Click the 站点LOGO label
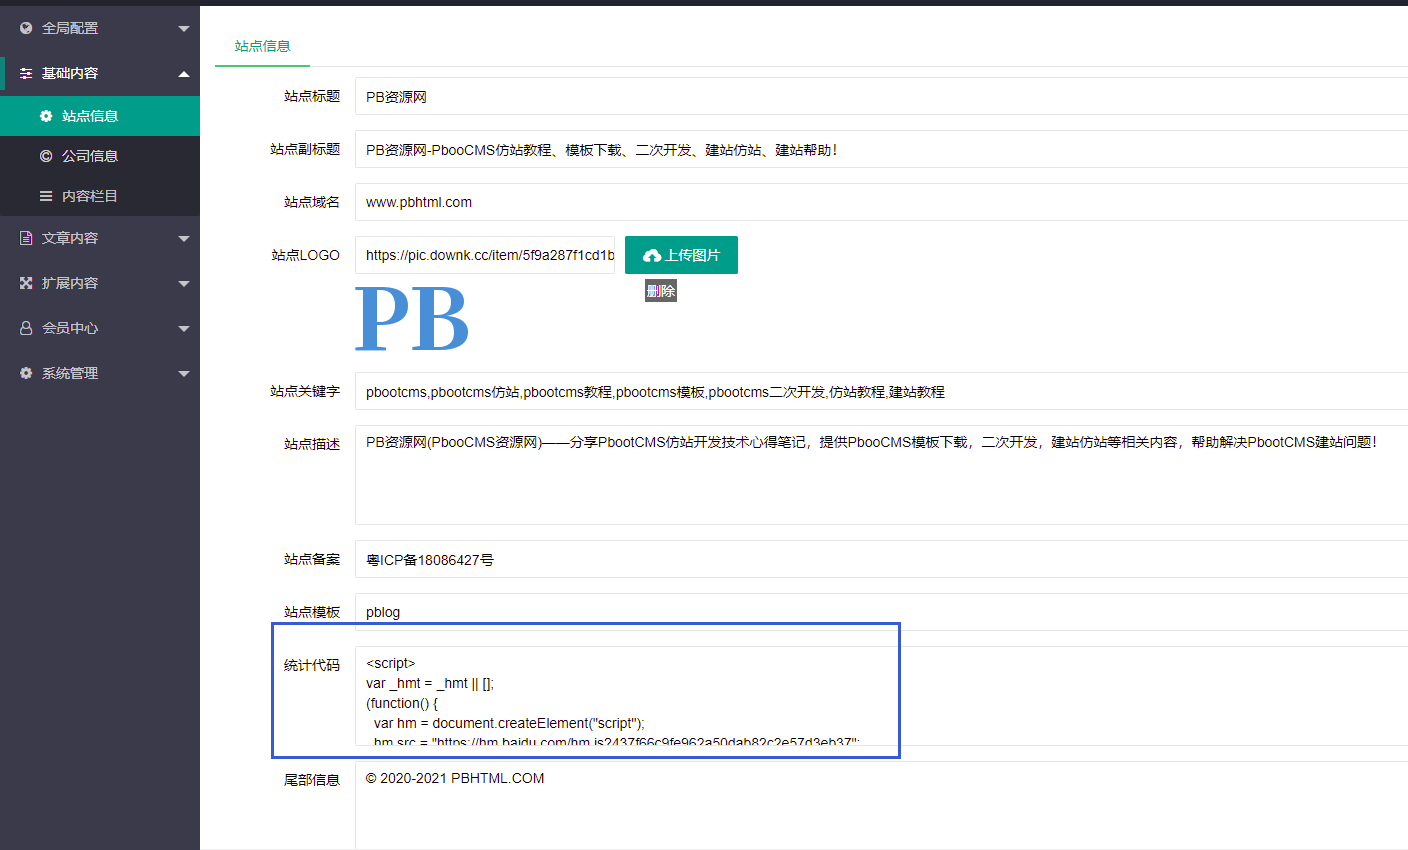 click(x=305, y=255)
